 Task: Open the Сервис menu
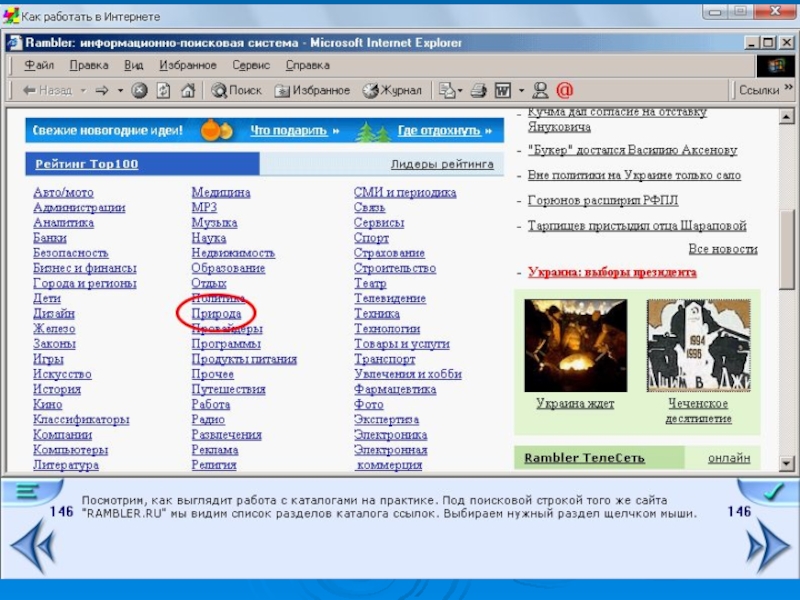(x=250, y=65)
